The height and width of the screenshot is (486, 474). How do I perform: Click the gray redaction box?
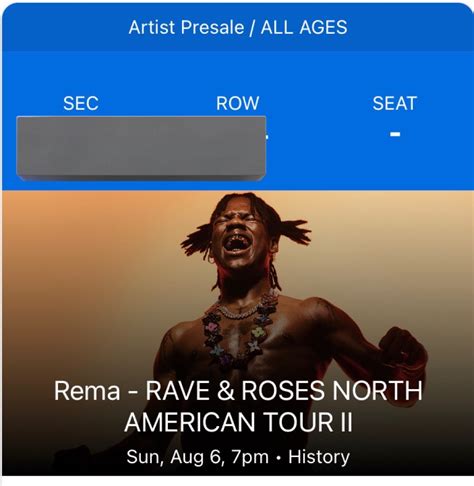point(141,148)
